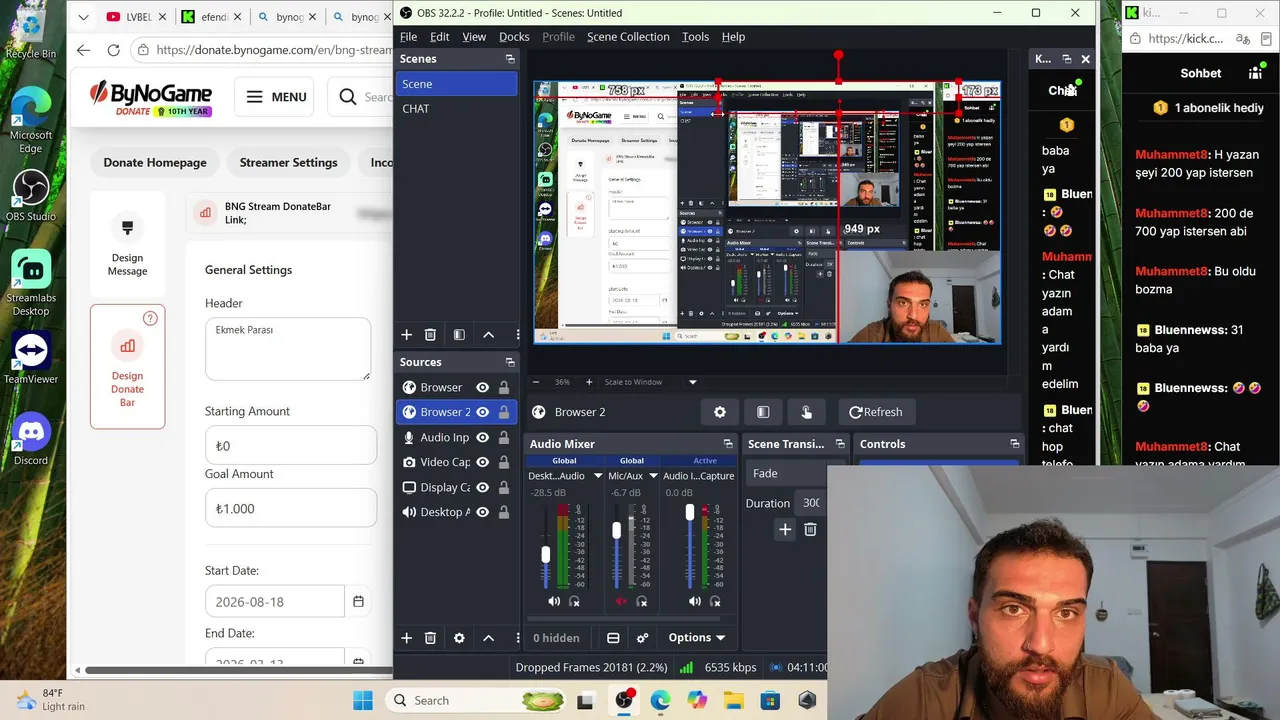Open filters for Browser 2 source
Viewport: 1280px width, 720px height.
(x=763, y=412)
